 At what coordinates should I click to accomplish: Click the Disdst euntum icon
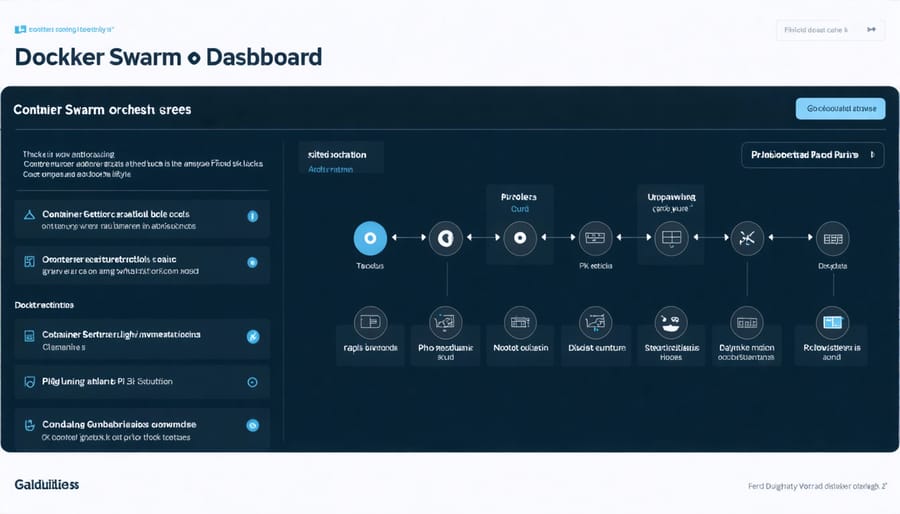pos(595,322)
